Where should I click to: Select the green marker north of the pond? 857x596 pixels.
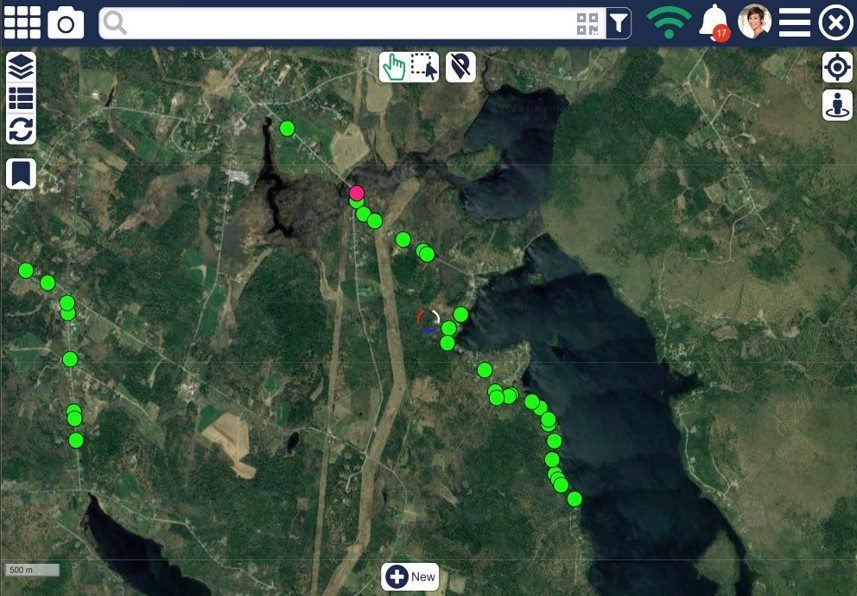pos(287,128)
